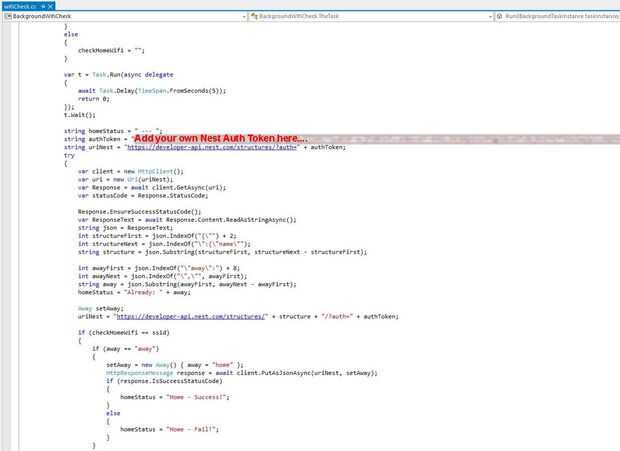Click the client.PutAsJsonAsync(uriNest, setAway) line
The width and height of the screenshot is (620, 451).
point(242,373)
